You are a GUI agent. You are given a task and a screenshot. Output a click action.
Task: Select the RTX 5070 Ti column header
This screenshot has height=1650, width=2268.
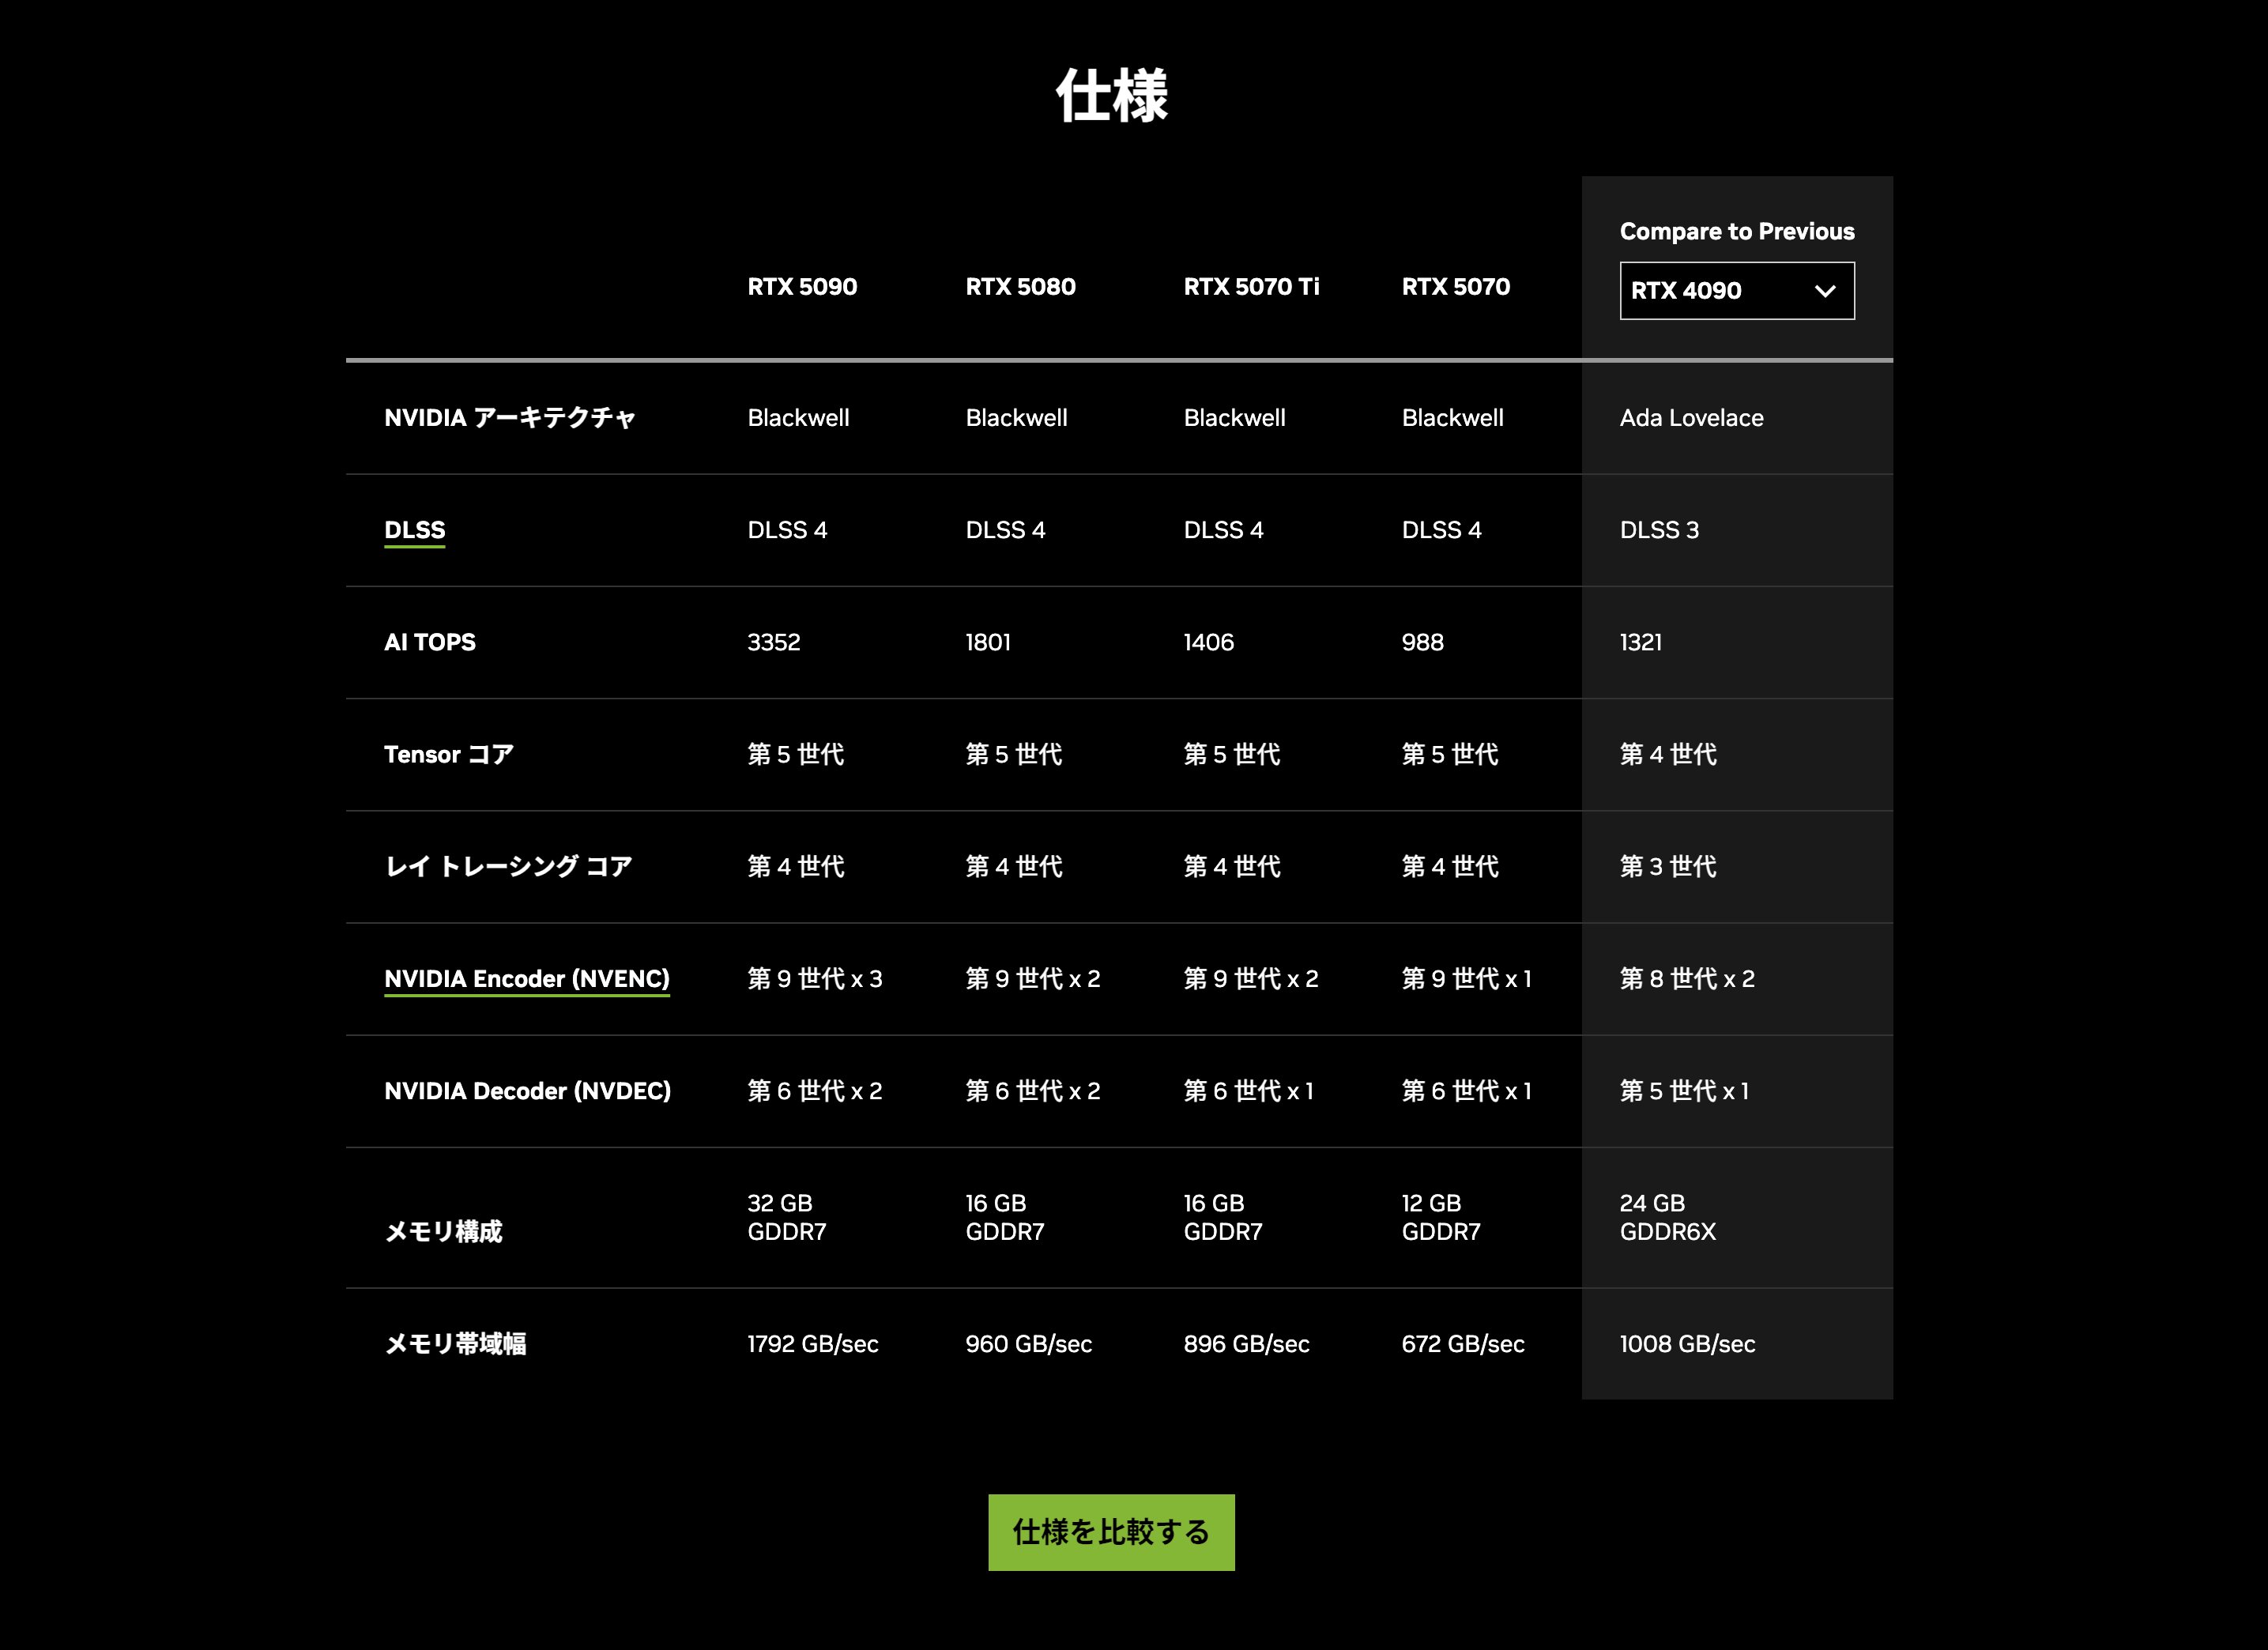(1251, 287)
